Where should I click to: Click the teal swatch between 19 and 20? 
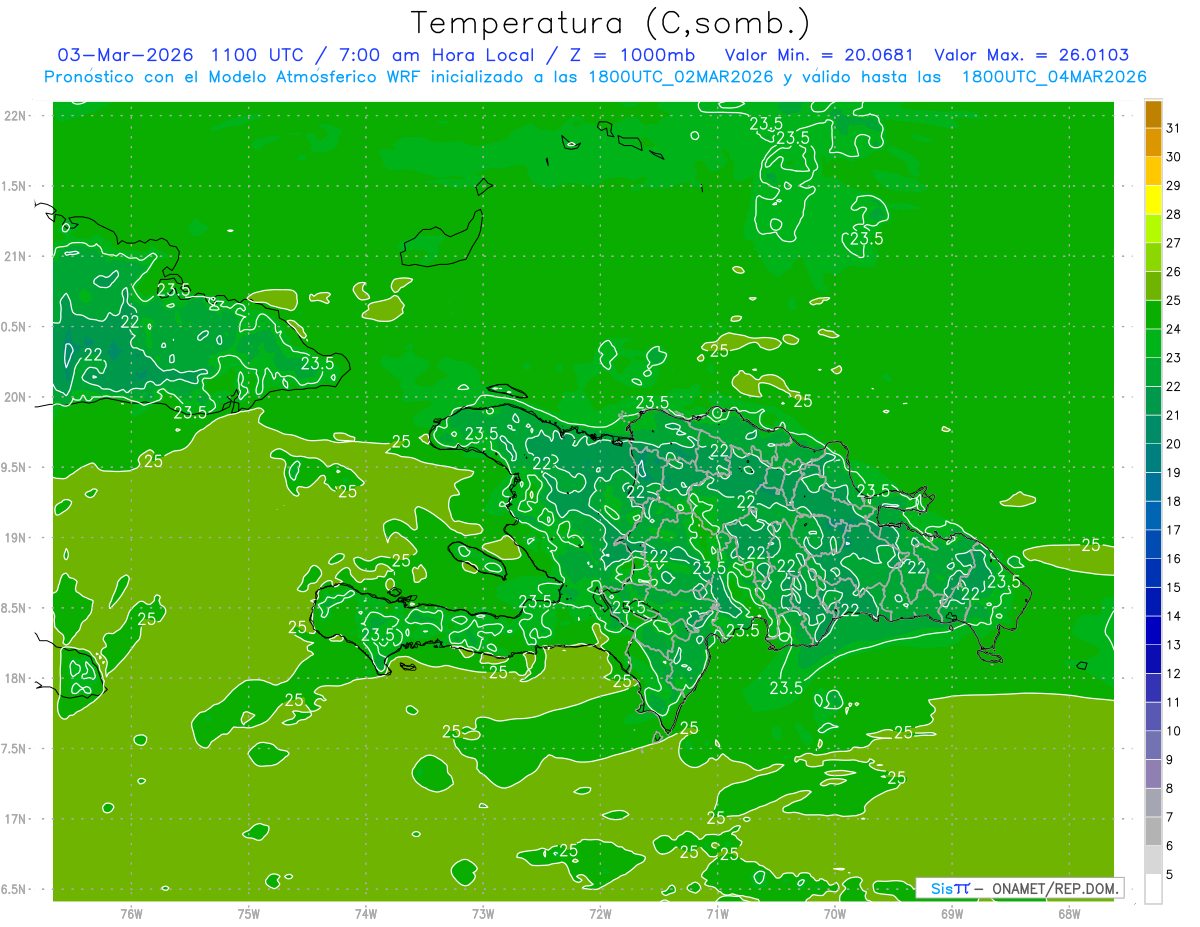coord(1153,458)
